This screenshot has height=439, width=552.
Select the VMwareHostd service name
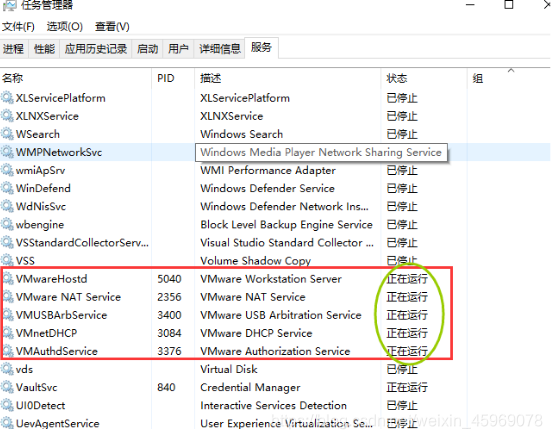click(x=51, y=279)
